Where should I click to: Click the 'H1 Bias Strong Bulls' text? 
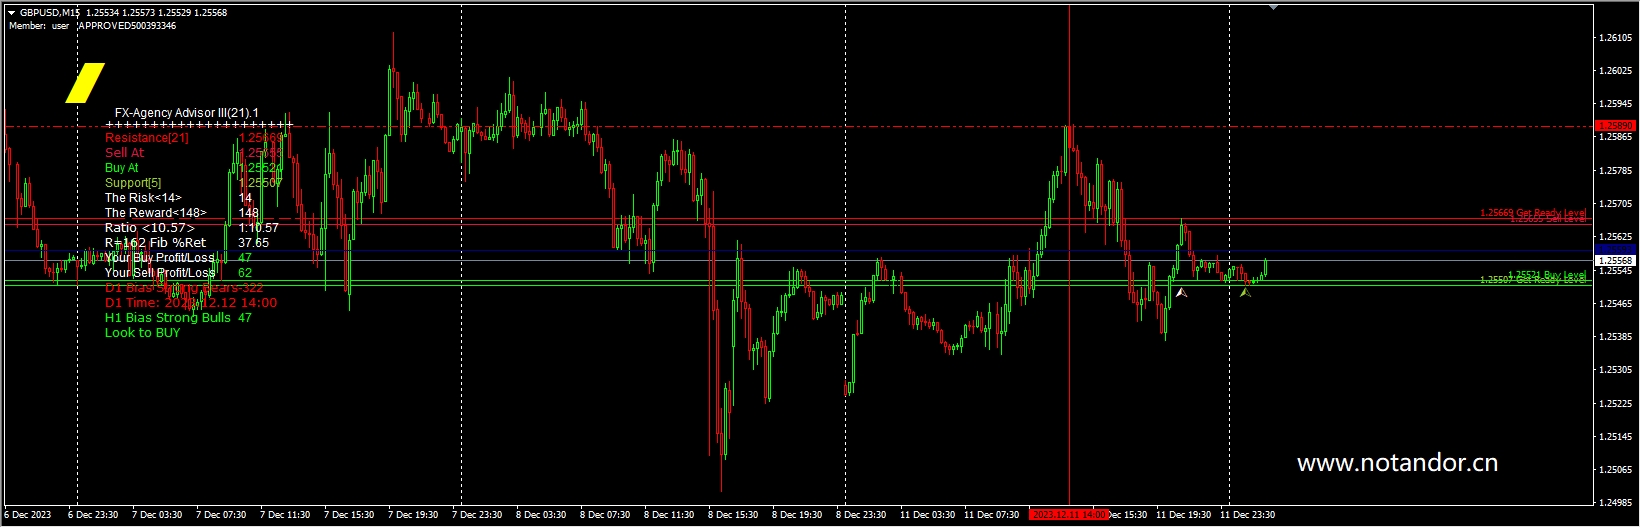coord(168,318)
